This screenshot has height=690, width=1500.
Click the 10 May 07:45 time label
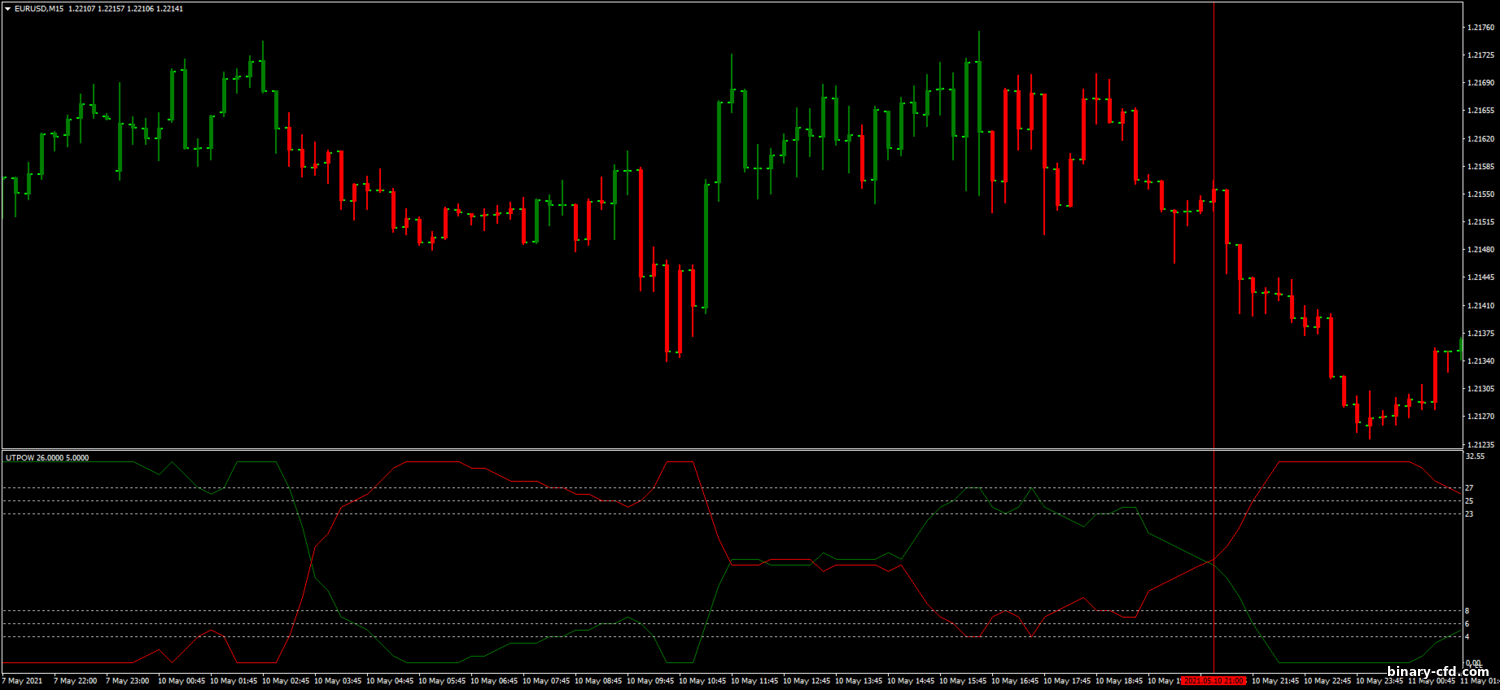pyautogui.click(x=547, y=681)
